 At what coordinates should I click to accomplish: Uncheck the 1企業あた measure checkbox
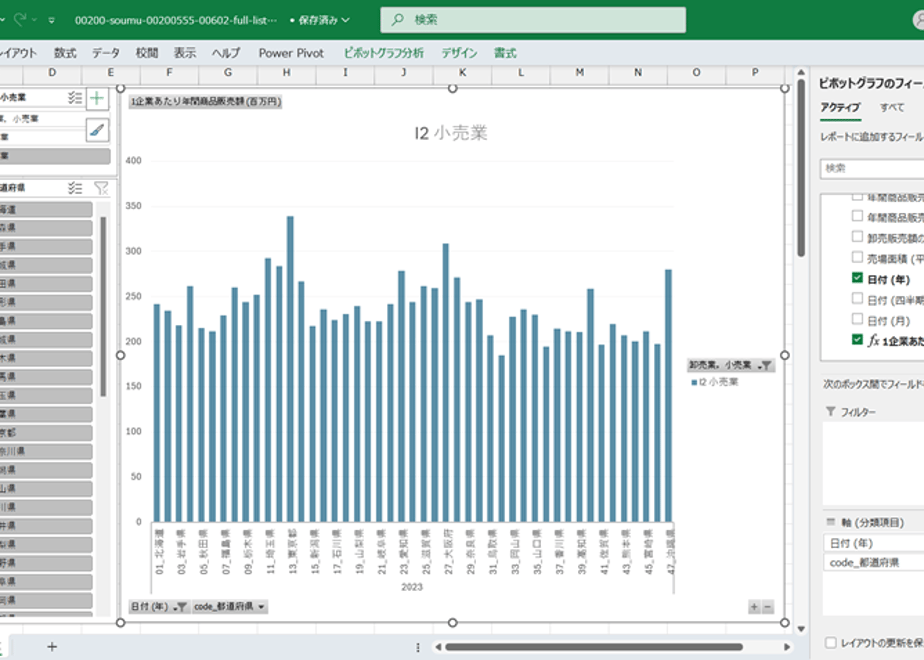[x=857, y=339]
